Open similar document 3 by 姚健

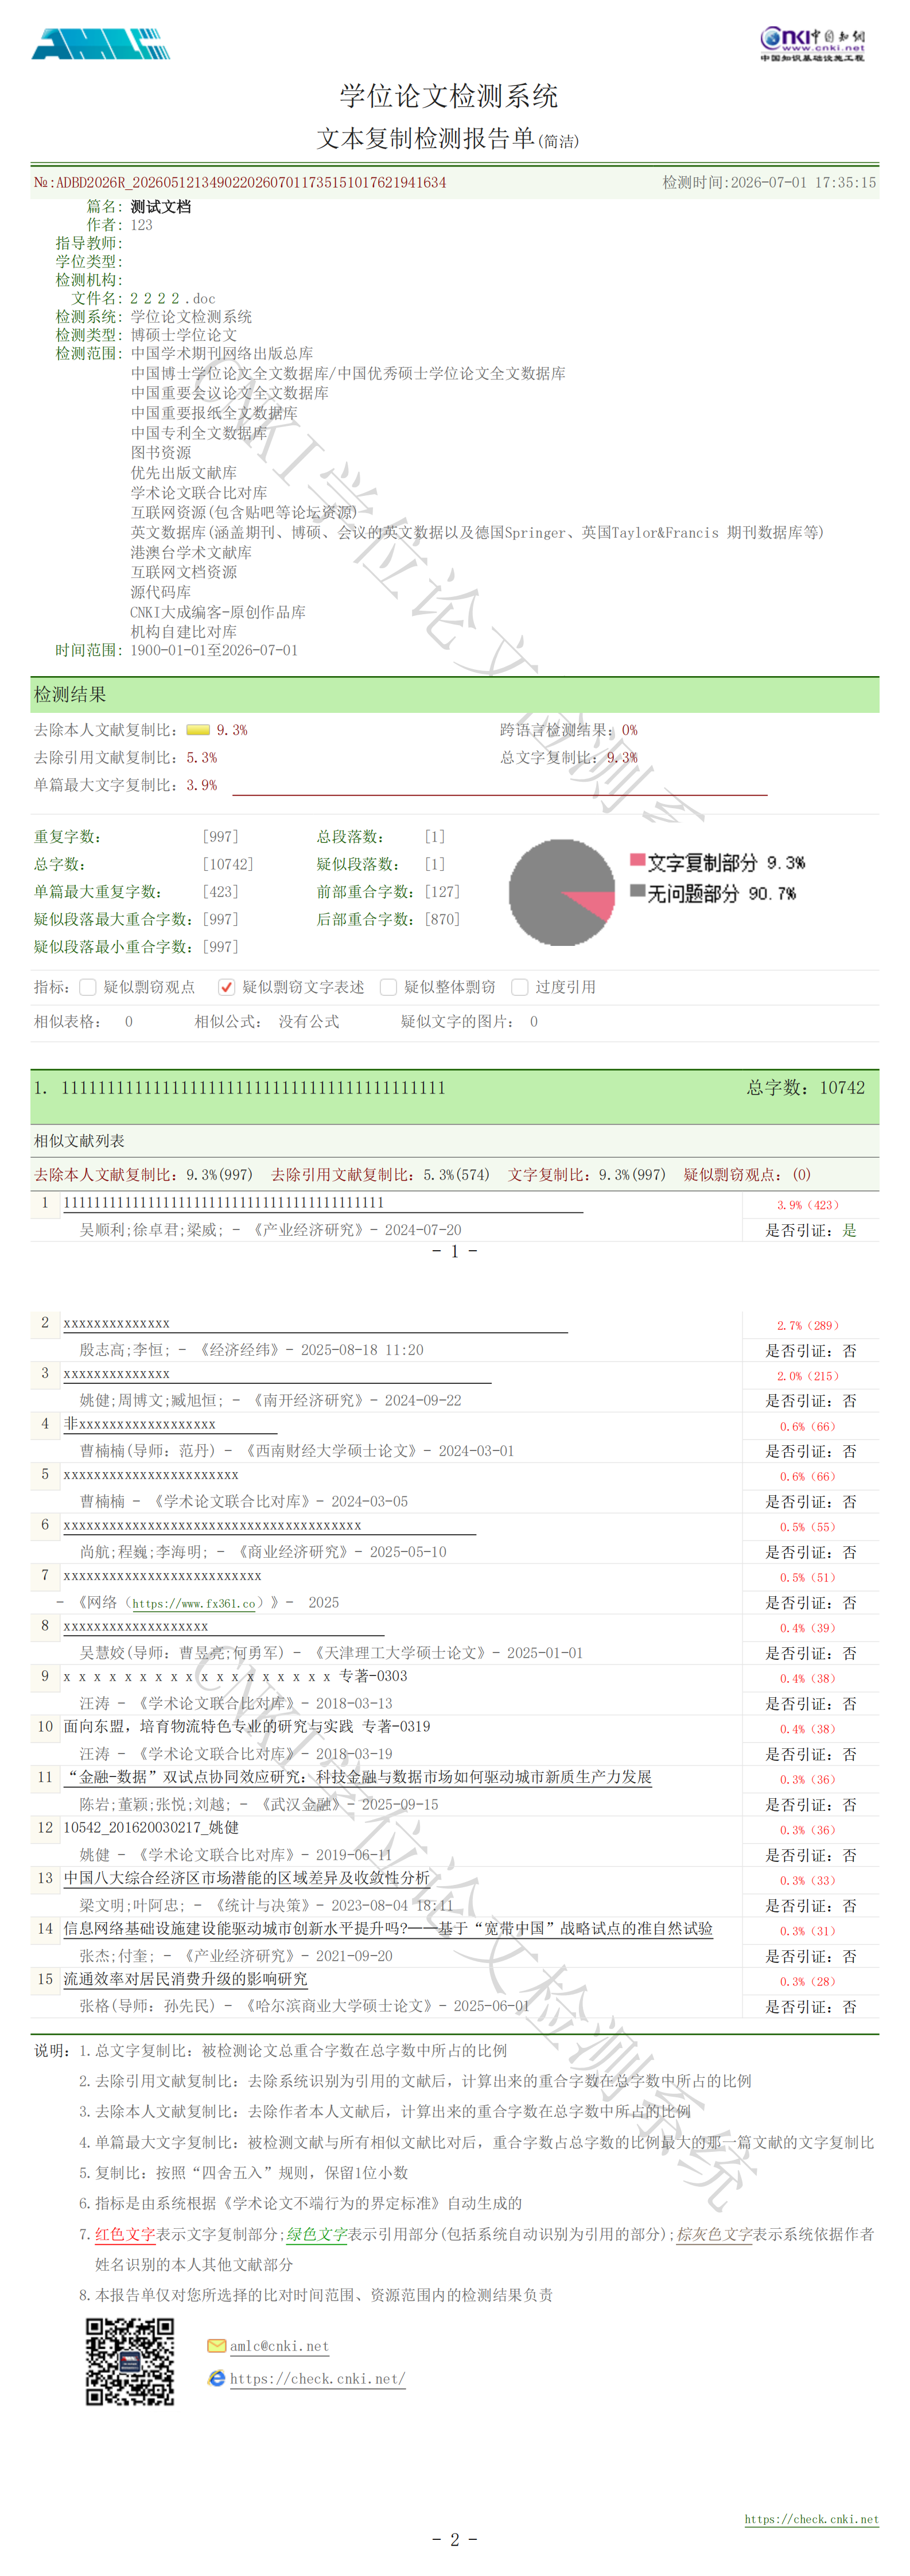(x=117, y=1374)
